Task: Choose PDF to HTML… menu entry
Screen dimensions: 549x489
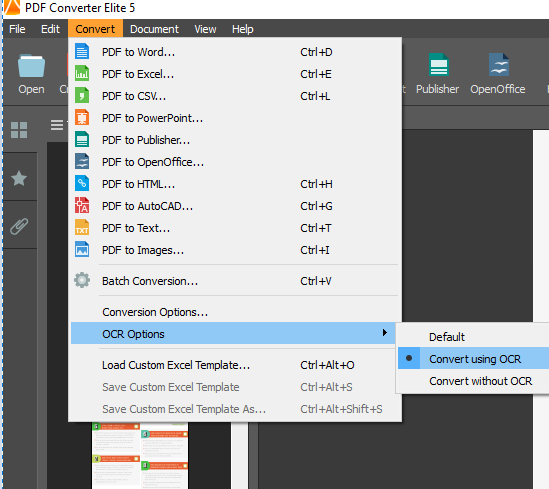Action: (235, 184)
